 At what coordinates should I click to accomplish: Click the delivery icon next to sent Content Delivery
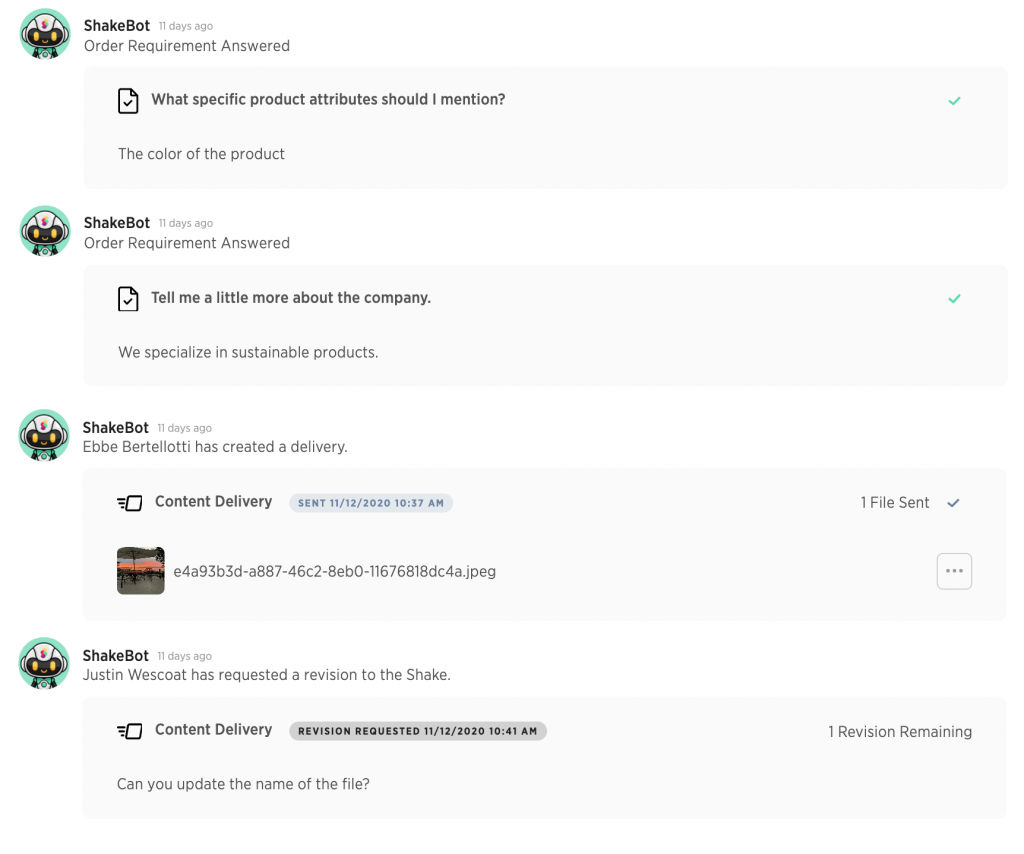point(129,503)
